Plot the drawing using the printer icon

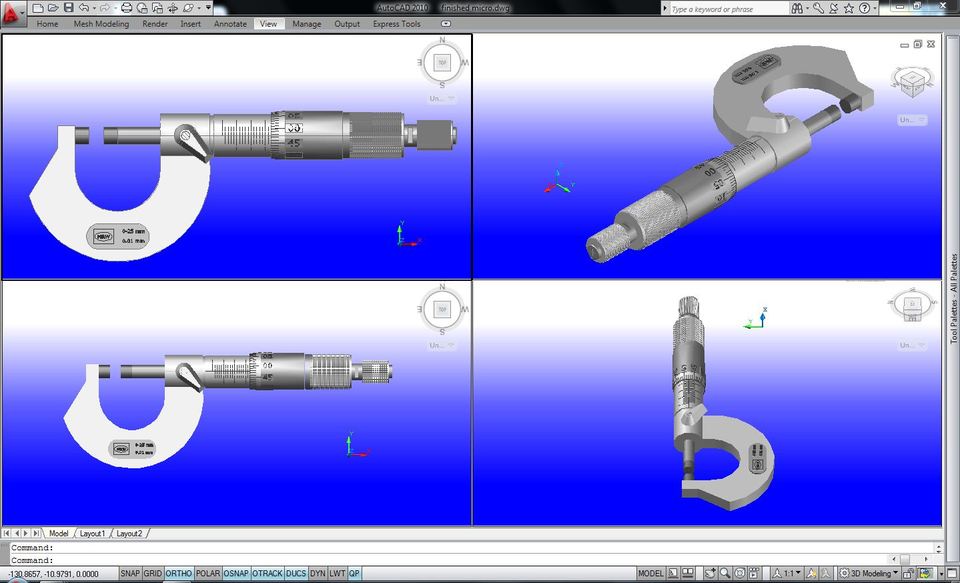tap(127, 8)
